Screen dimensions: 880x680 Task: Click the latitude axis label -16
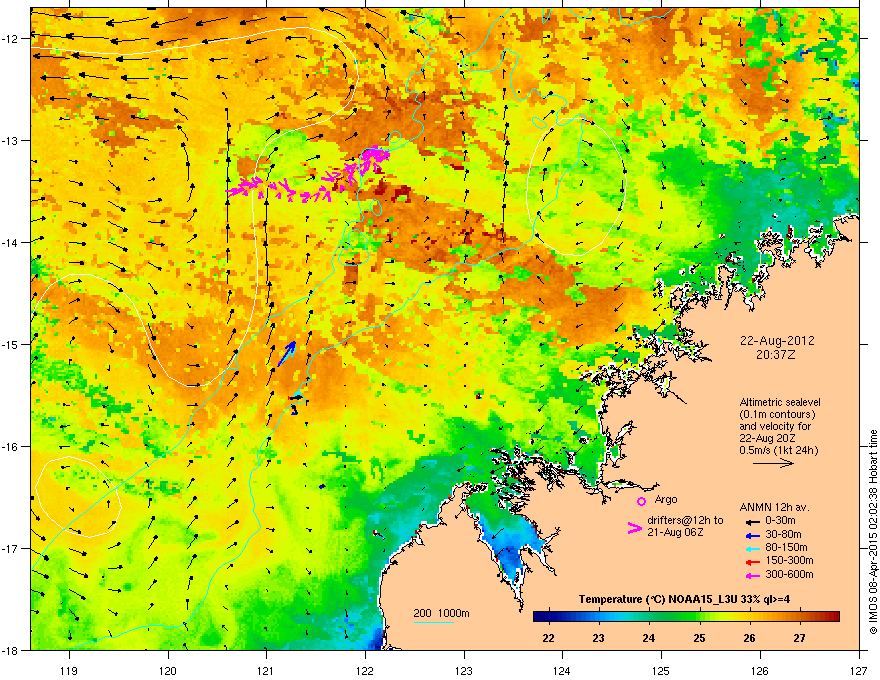[11, 447]
